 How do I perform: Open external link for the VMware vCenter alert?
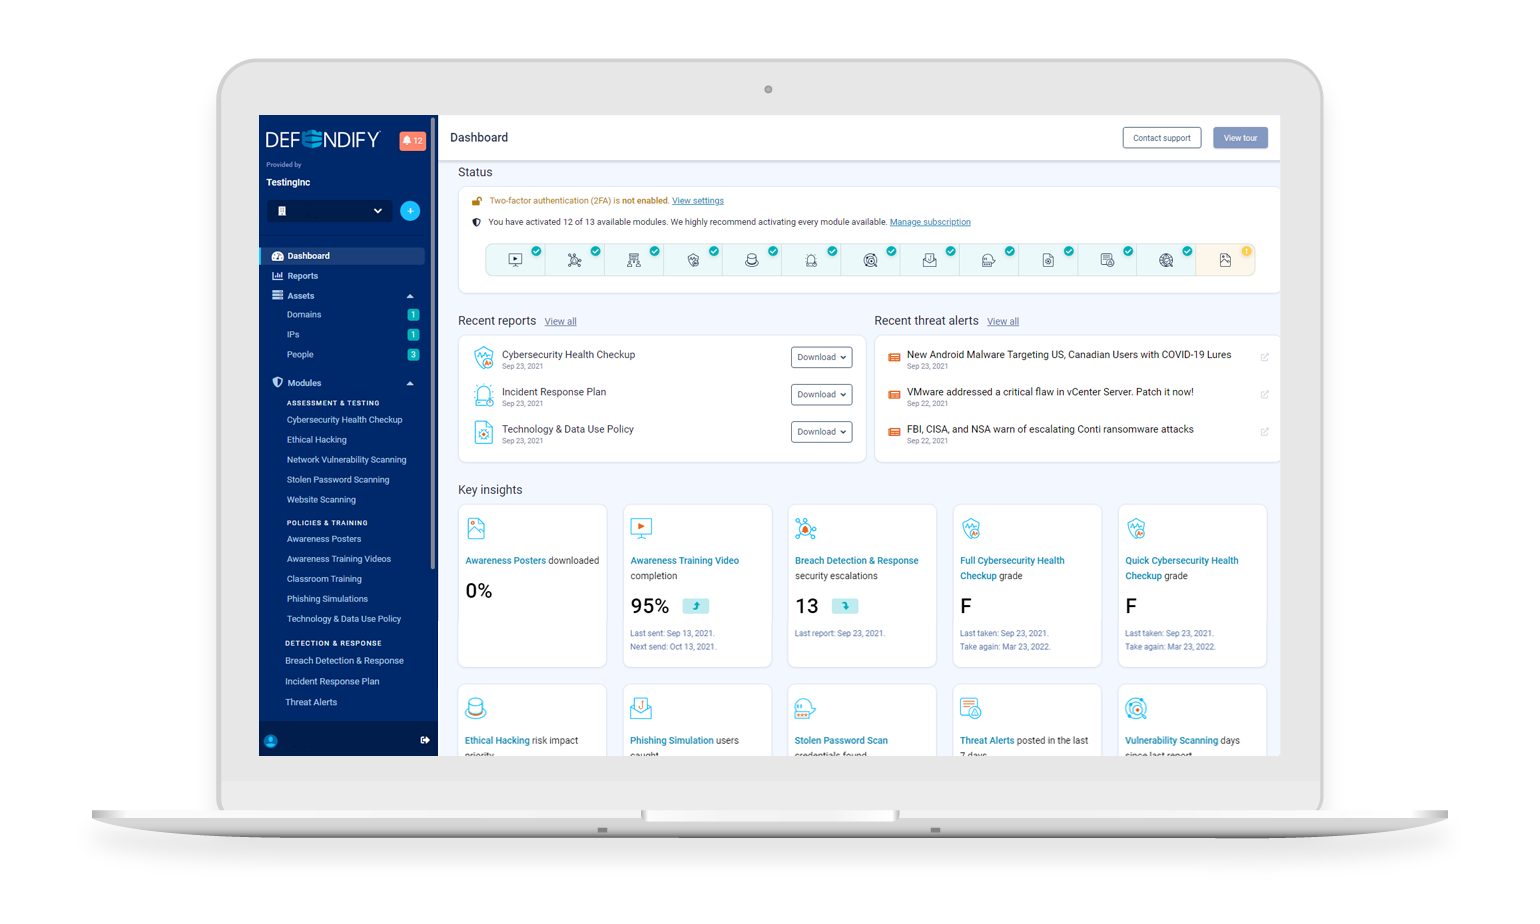(x=1265, y=395)
